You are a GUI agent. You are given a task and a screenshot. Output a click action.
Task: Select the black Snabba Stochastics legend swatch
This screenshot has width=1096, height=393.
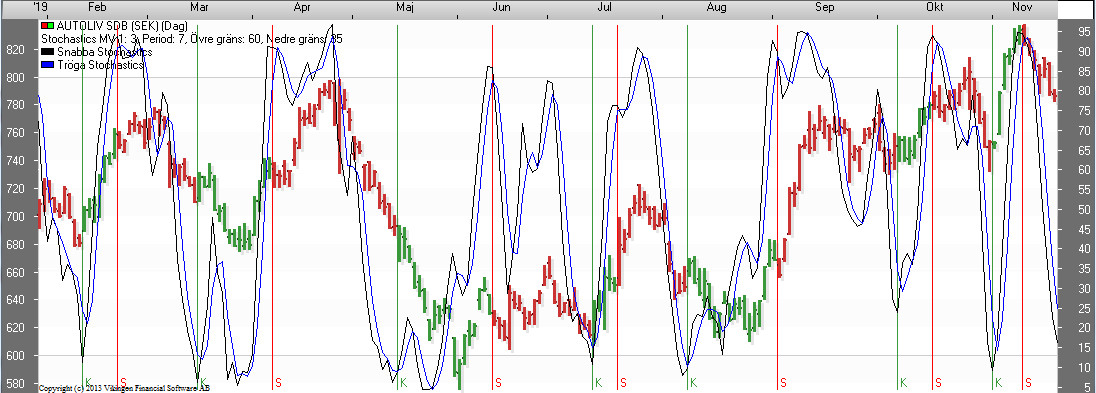point(48,52)
